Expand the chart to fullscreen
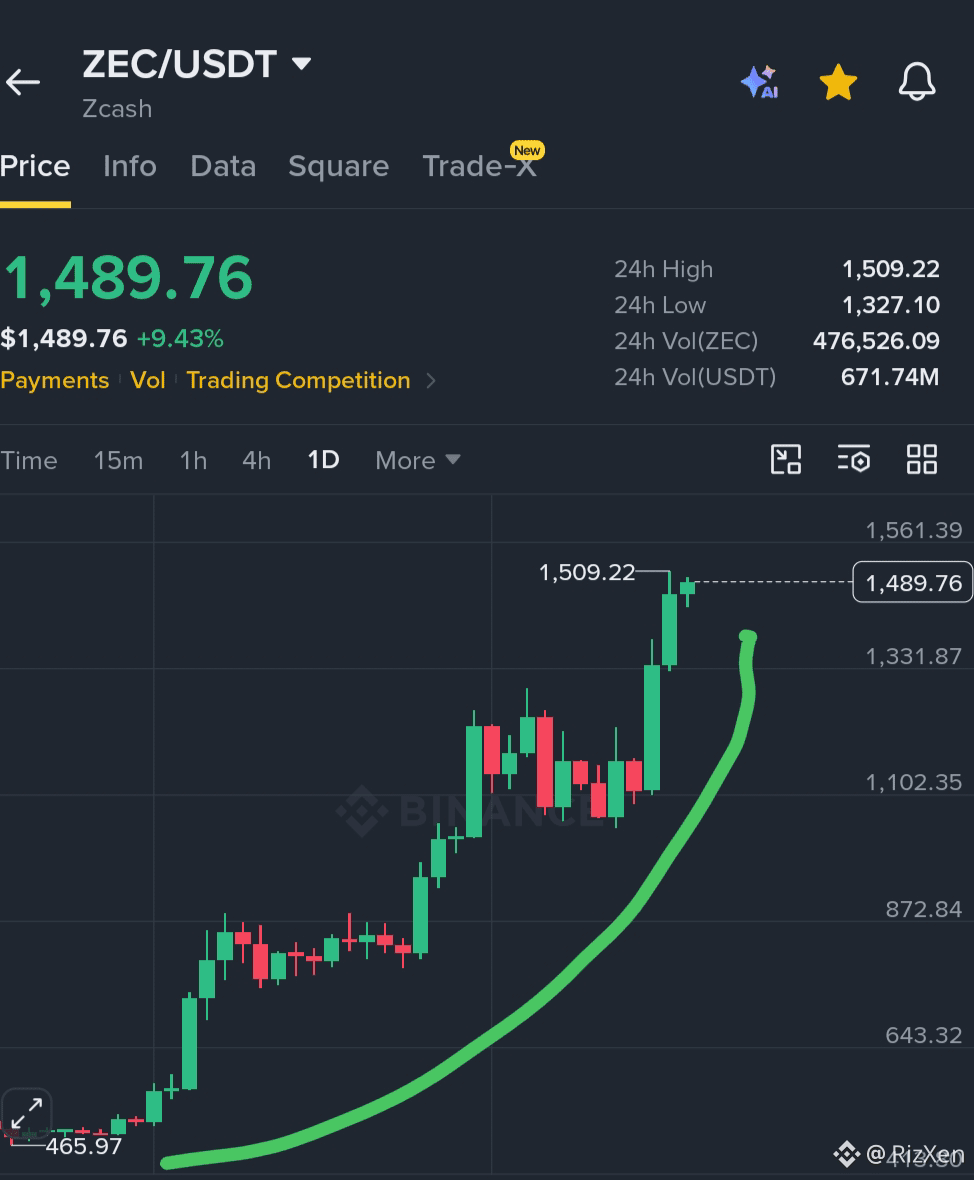974x1180 pixels. 27,1114
